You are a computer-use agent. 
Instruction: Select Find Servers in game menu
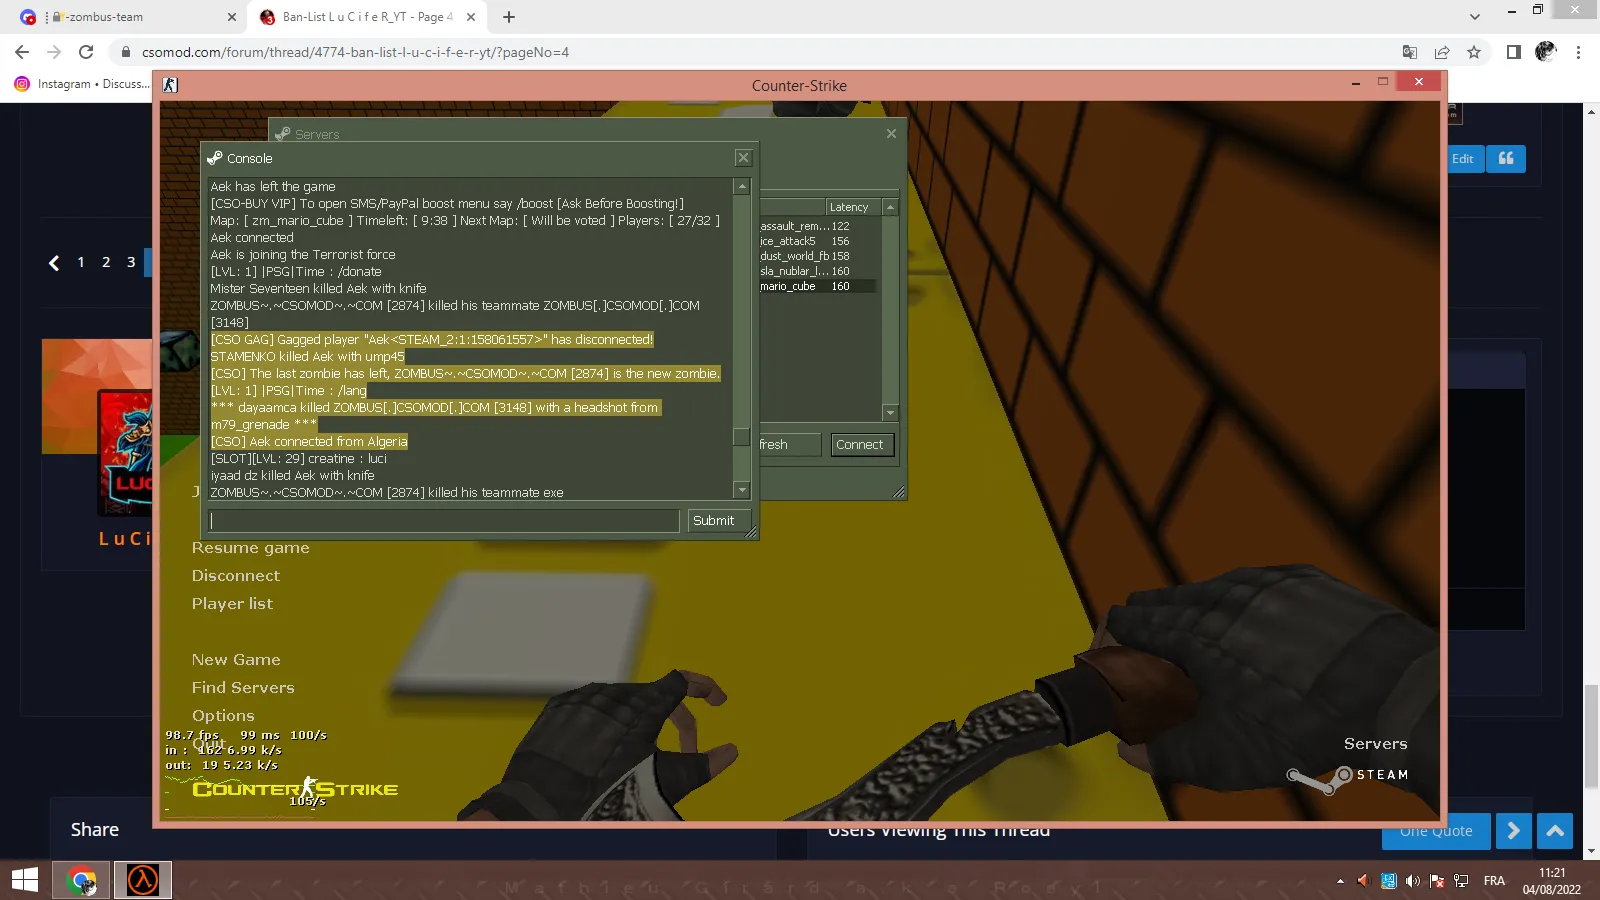(243, 688)
